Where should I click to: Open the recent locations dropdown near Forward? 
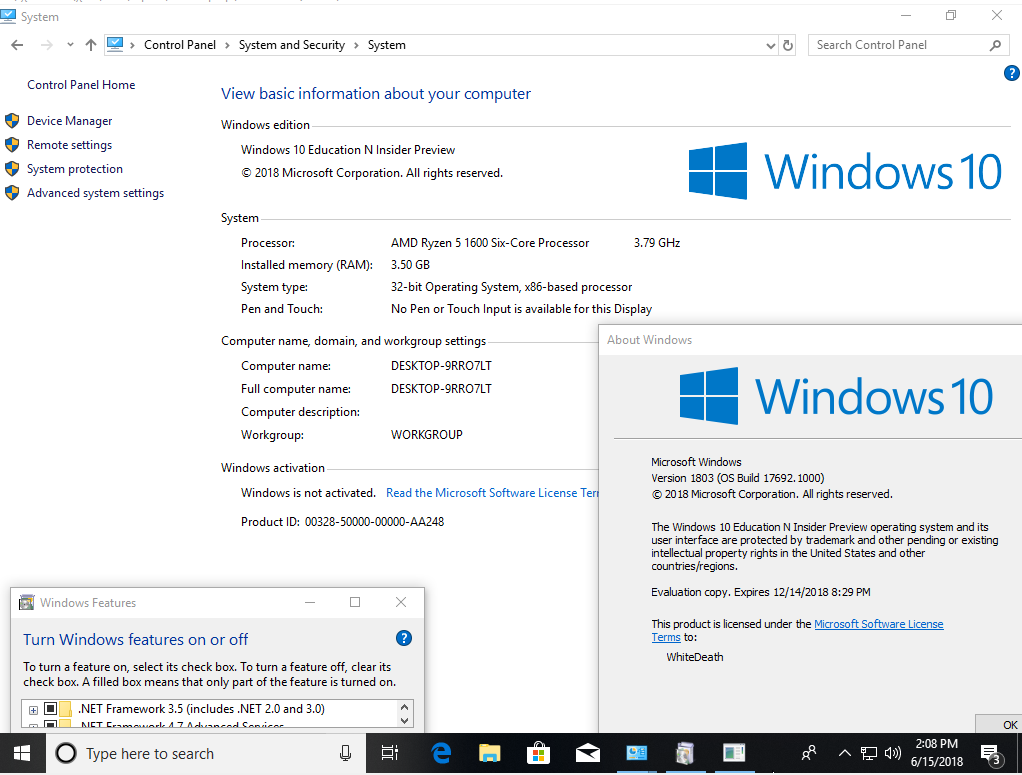coord(70,45)
